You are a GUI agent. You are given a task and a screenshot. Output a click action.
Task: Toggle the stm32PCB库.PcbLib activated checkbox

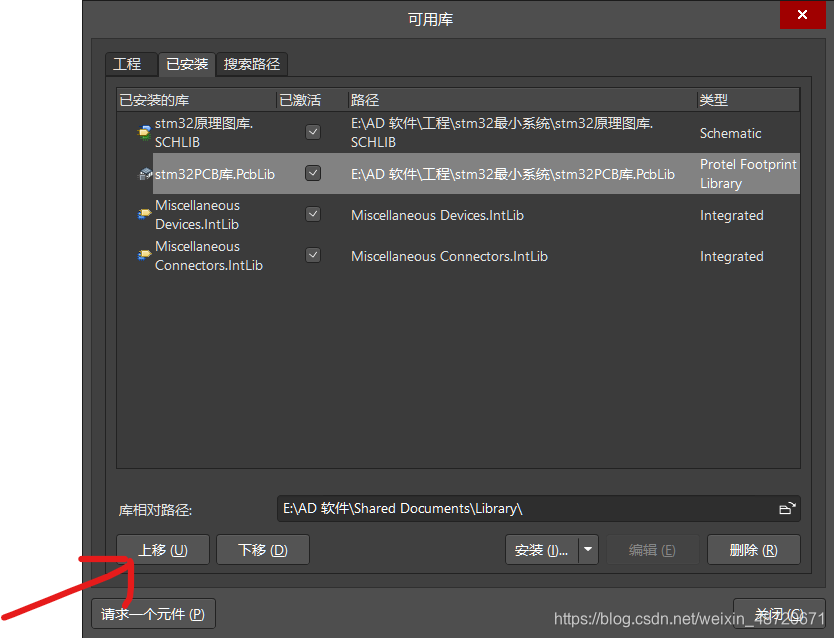[313, 173]
